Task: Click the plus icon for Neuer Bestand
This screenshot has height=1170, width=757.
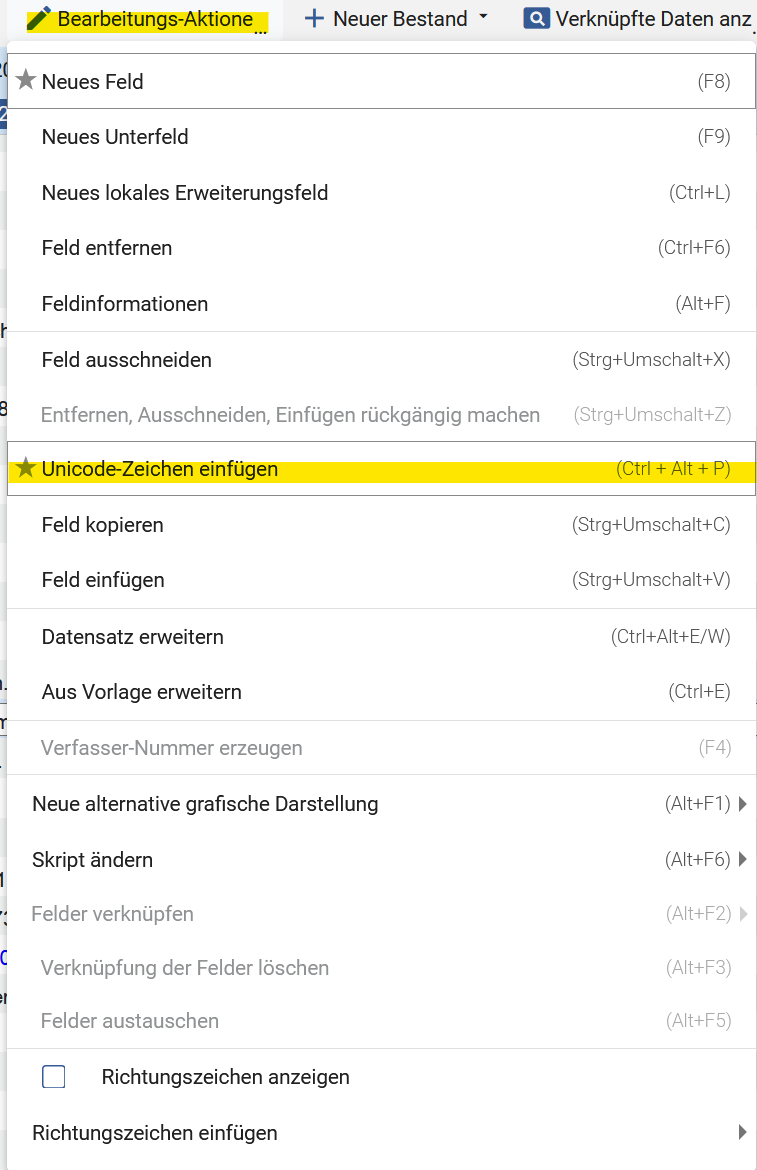Action: (314, 19)
